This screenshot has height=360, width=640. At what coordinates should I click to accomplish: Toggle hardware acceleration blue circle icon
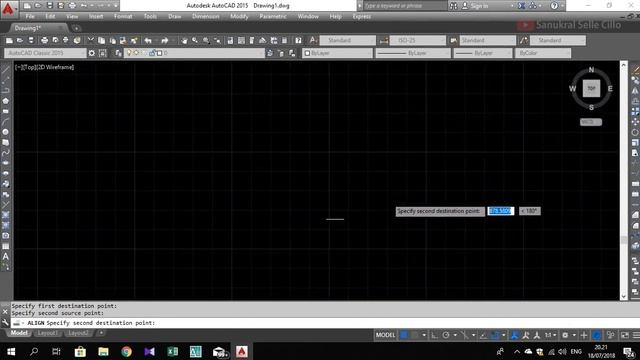click(x=596, y=335)
